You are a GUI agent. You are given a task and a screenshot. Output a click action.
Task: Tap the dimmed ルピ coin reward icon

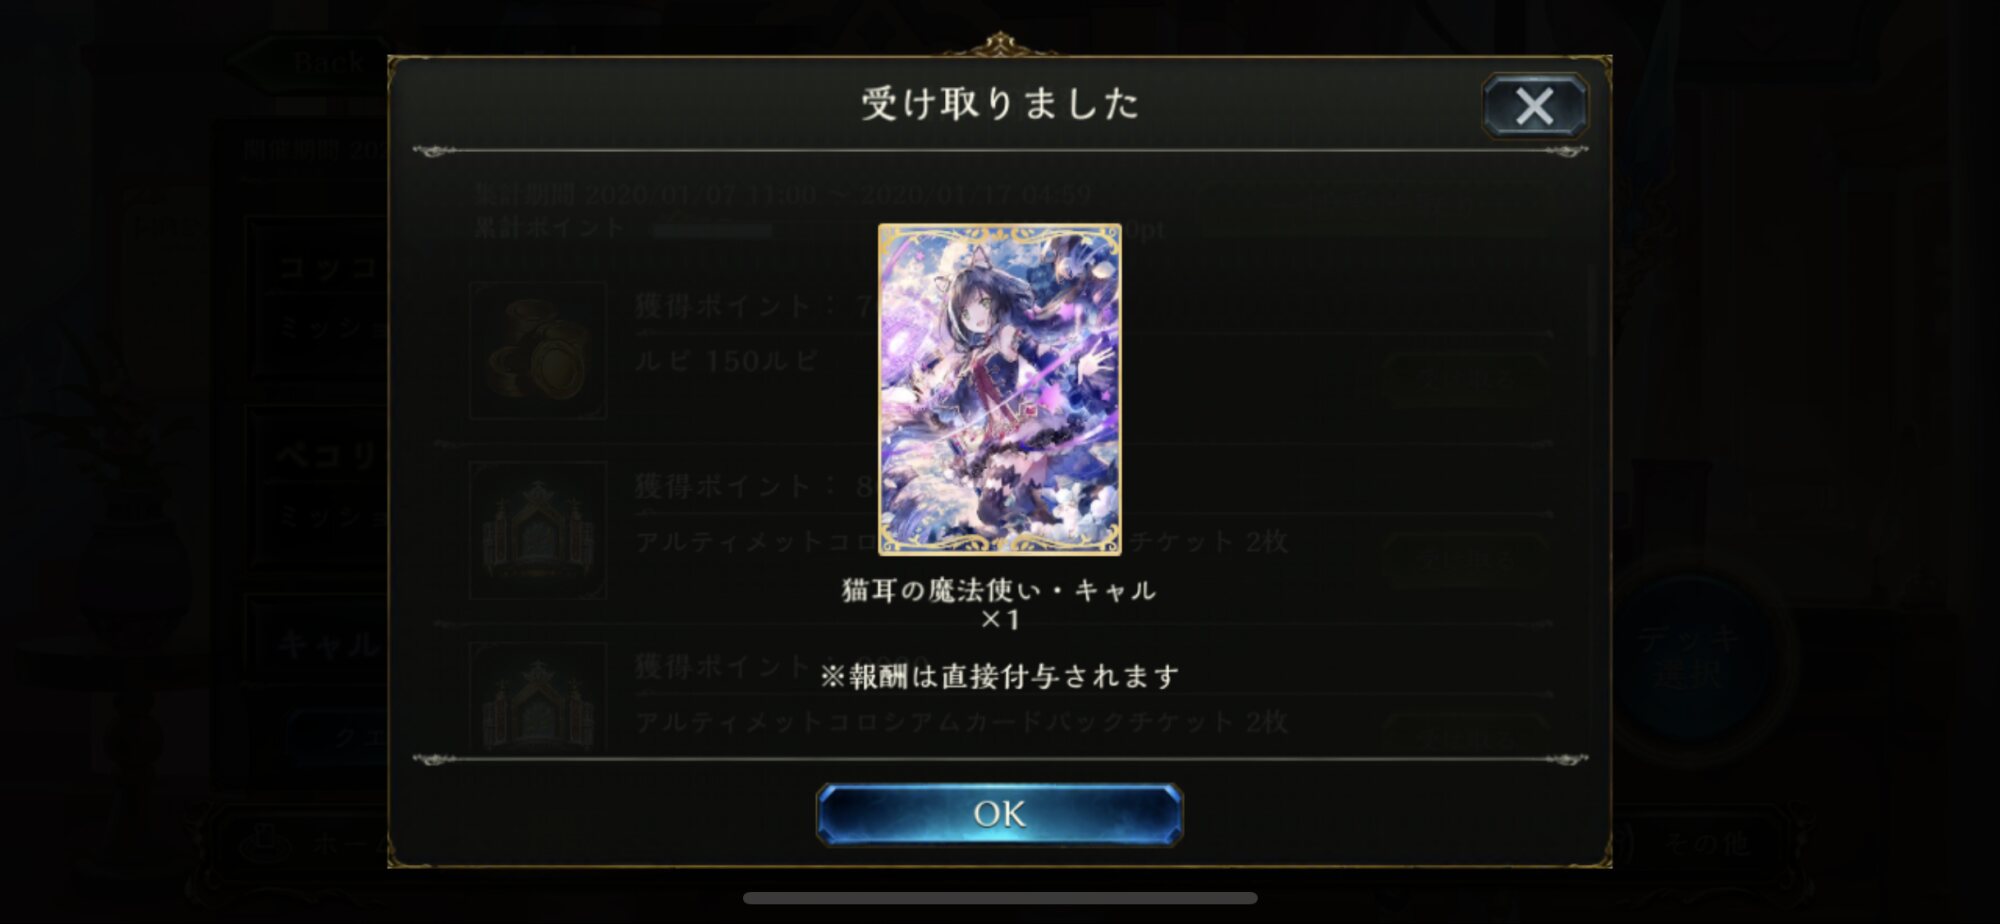pyautogui.click(x=538, y=350)
